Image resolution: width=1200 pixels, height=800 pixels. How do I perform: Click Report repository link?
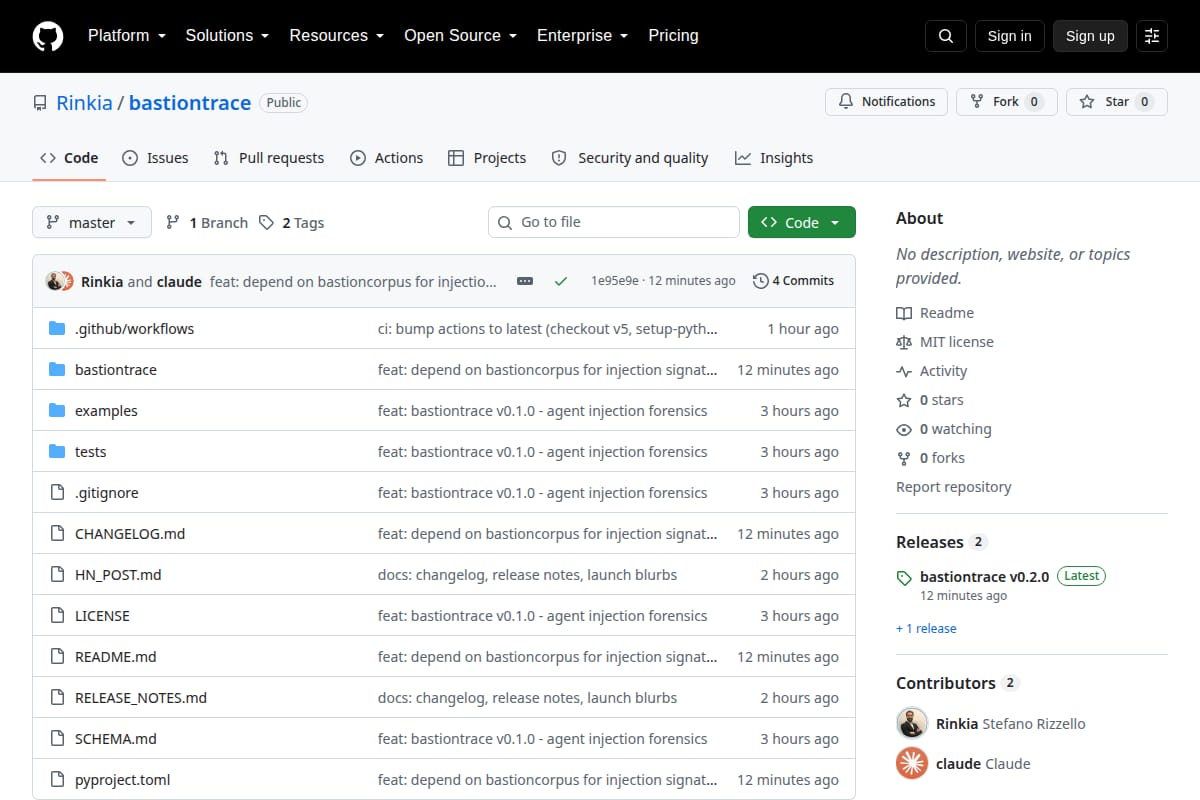pos(954,487)
